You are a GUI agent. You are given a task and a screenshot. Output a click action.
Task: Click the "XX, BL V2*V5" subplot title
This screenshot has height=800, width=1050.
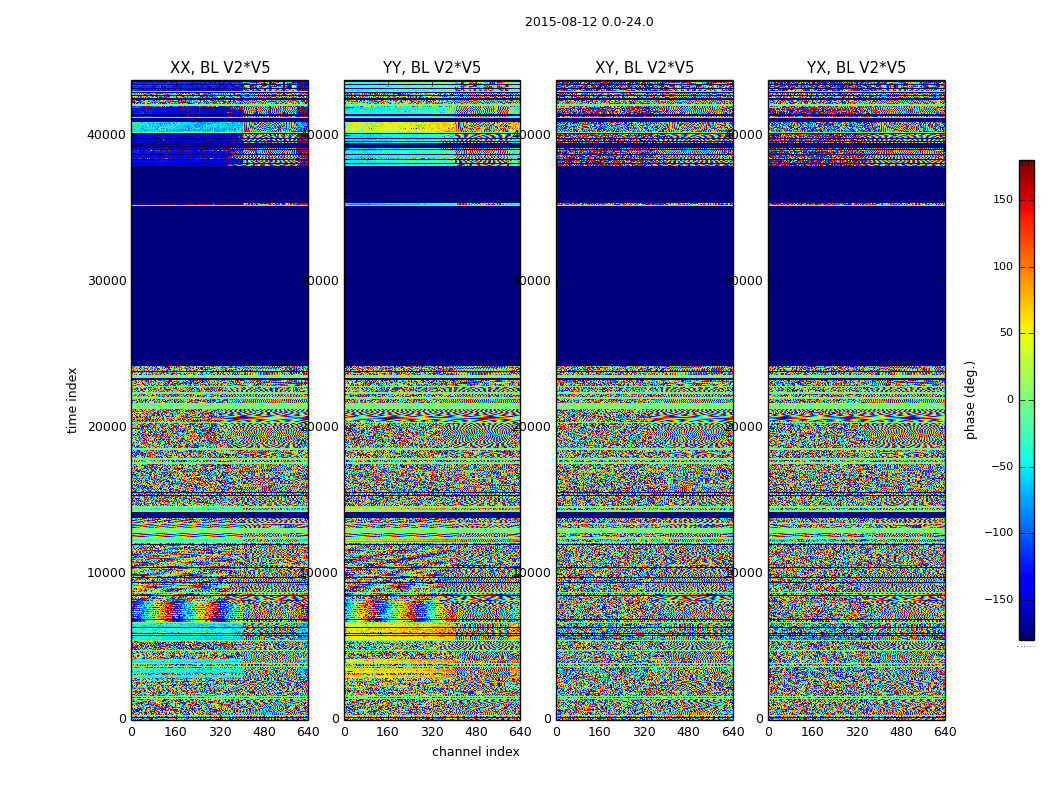[x=220, y=68]
